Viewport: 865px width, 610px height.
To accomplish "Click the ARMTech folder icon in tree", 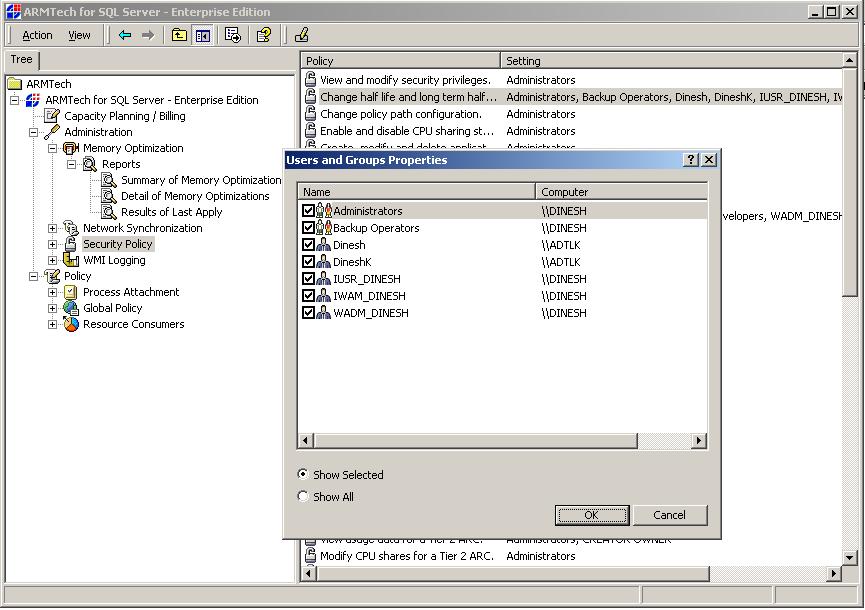I will tap(15, 84).
